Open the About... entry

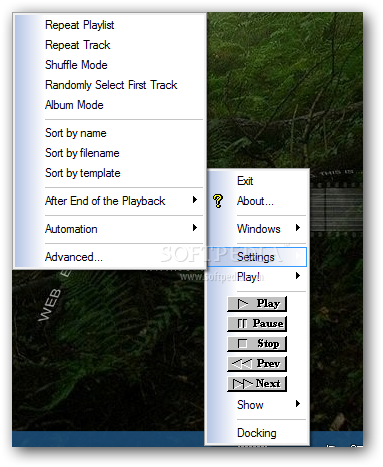tap(257, 201)
